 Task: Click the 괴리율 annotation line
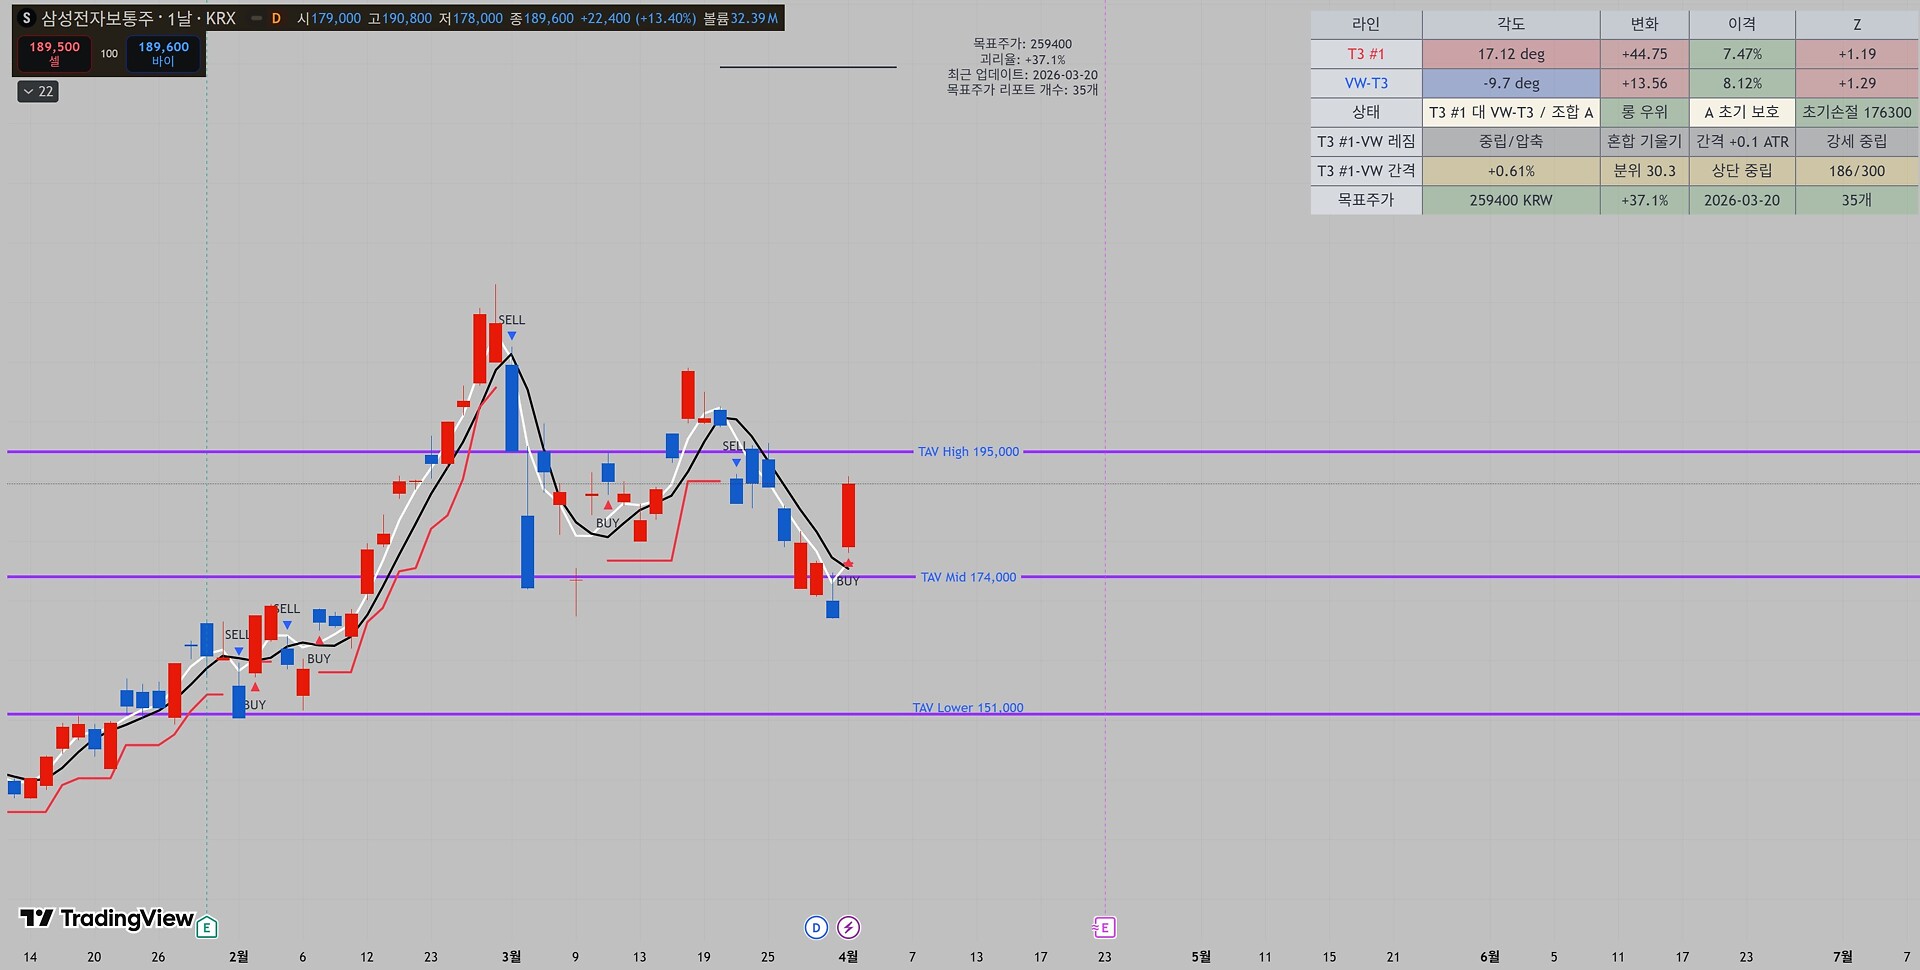coord(1022,60)
